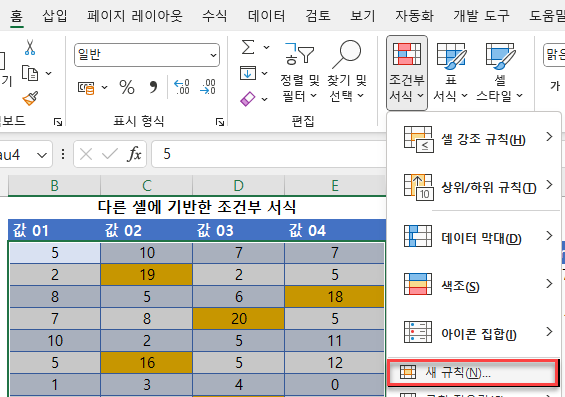The width and height of the screenshot is (565, 397).
Task: Click the formula bar Cancel X icon
Action: tap(86, 154)
